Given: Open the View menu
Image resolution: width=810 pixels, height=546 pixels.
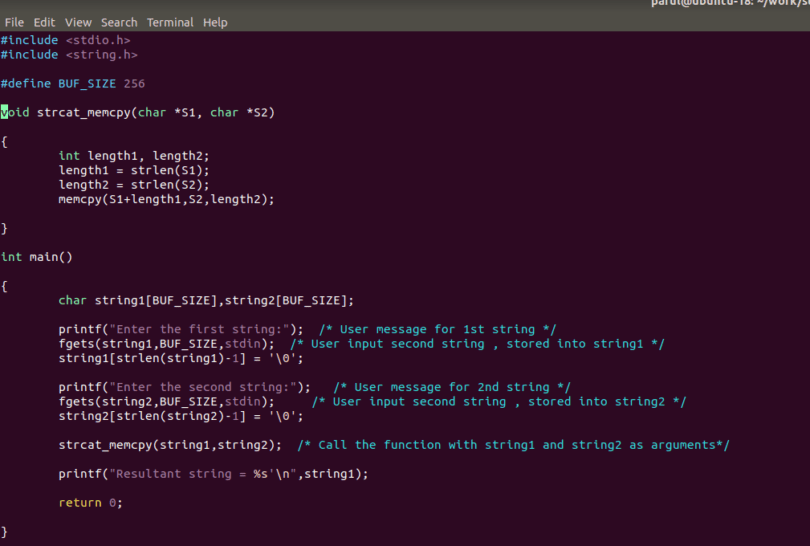Looking at the screenshot, I should 78,22.
